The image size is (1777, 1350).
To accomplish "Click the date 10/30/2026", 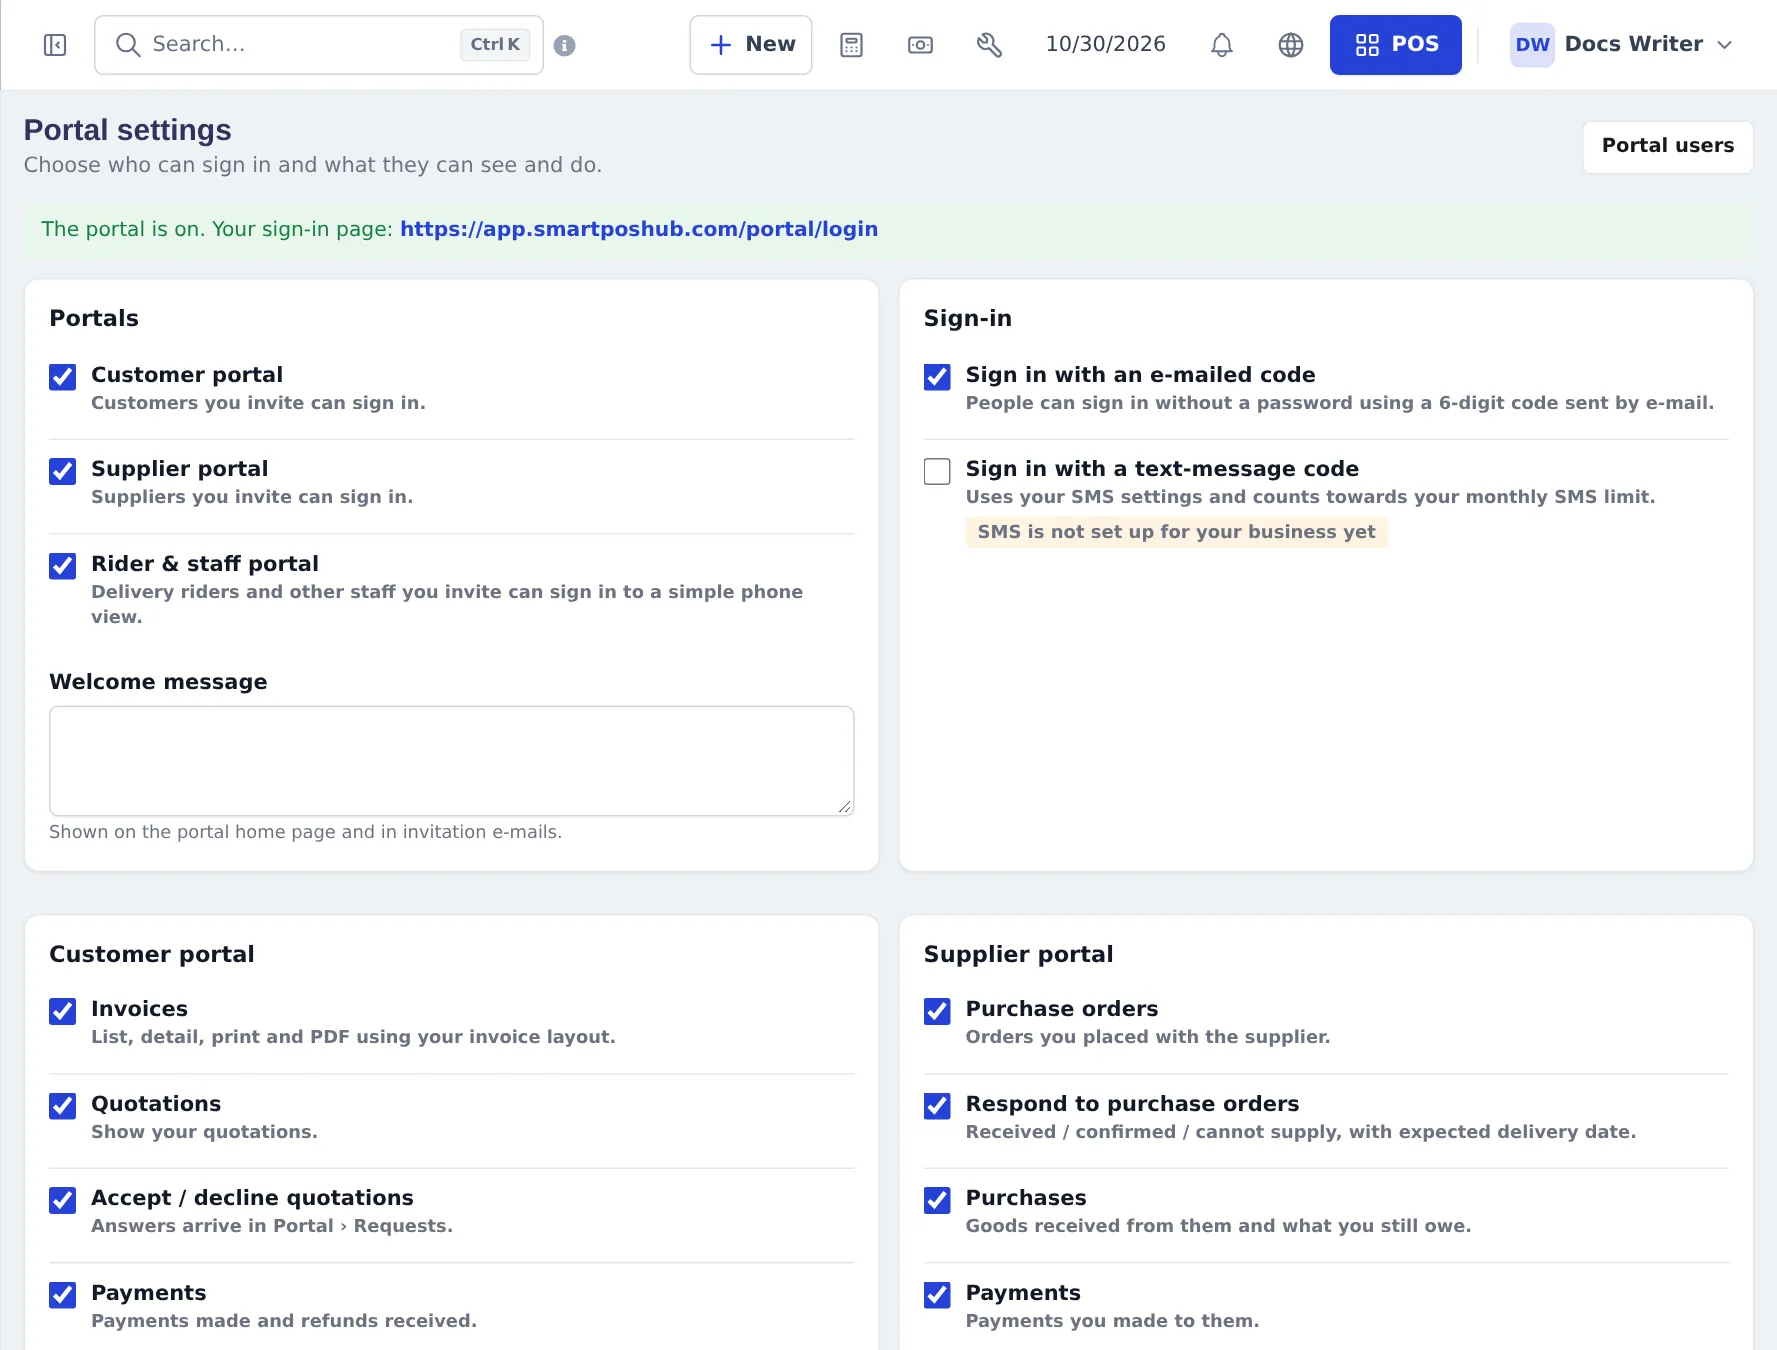I will click(1106, 45).
